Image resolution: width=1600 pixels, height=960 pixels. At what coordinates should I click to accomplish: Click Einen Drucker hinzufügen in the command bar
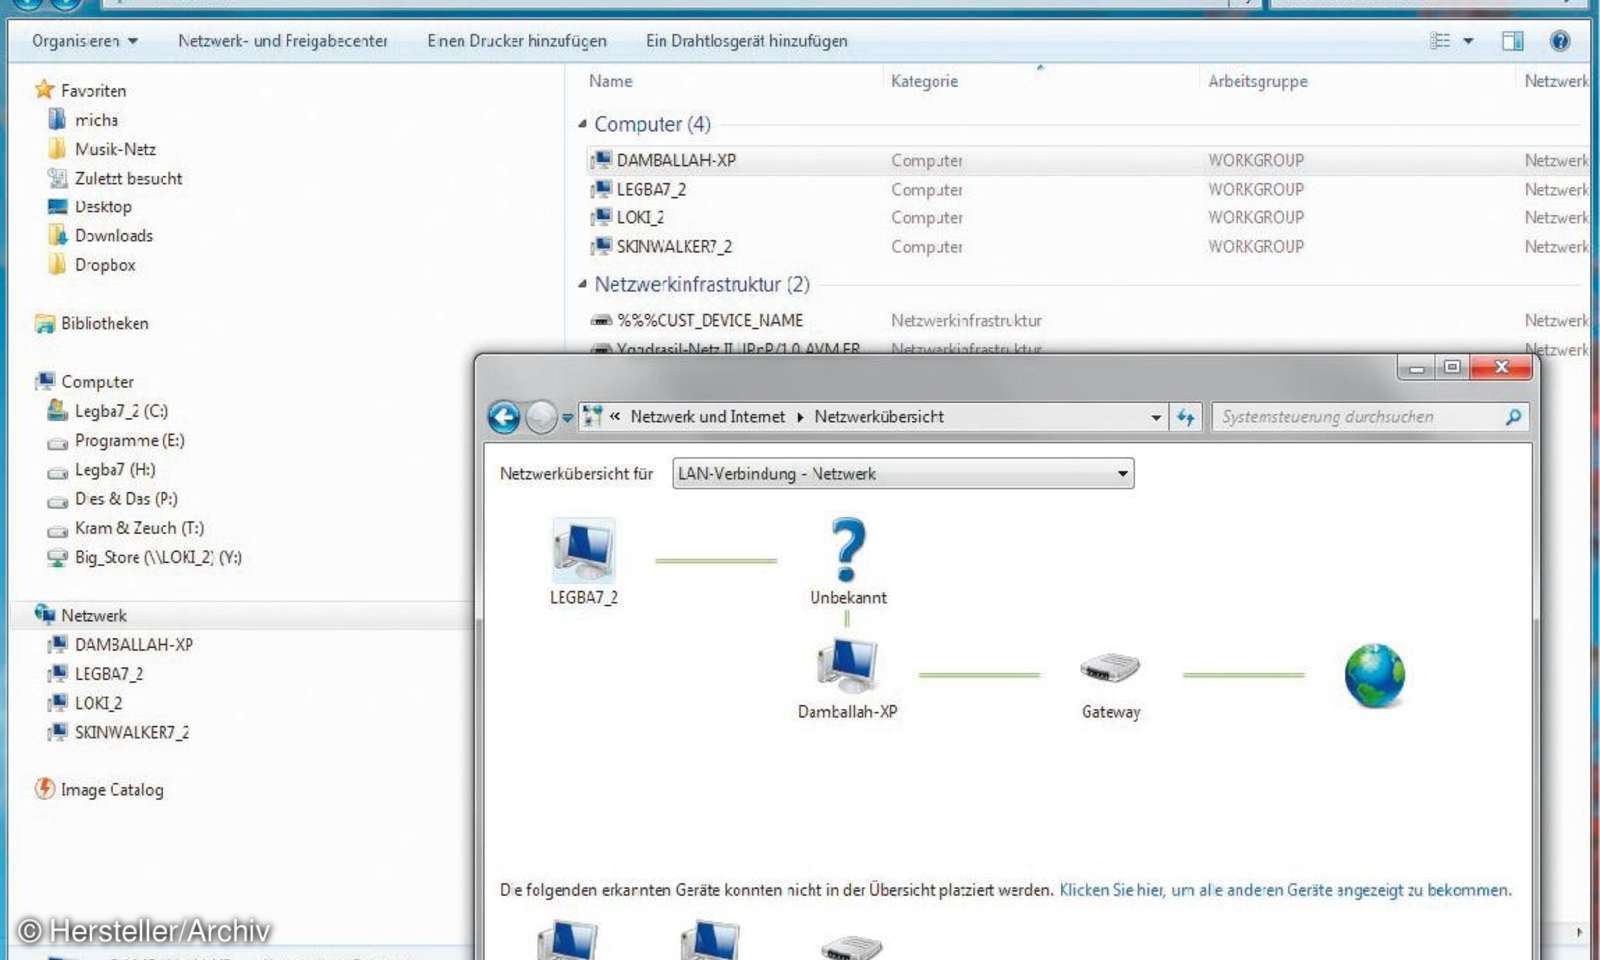coord(516,41)
